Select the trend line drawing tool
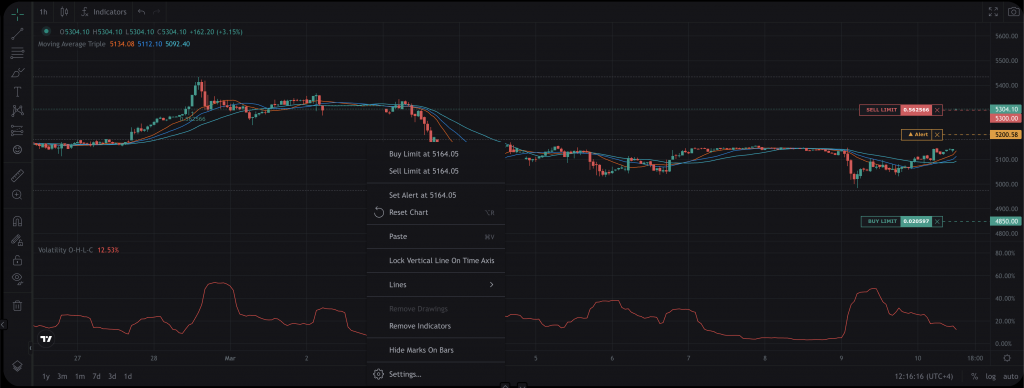The width and height of the screenshot is (1024, 388). coord(18,34)
